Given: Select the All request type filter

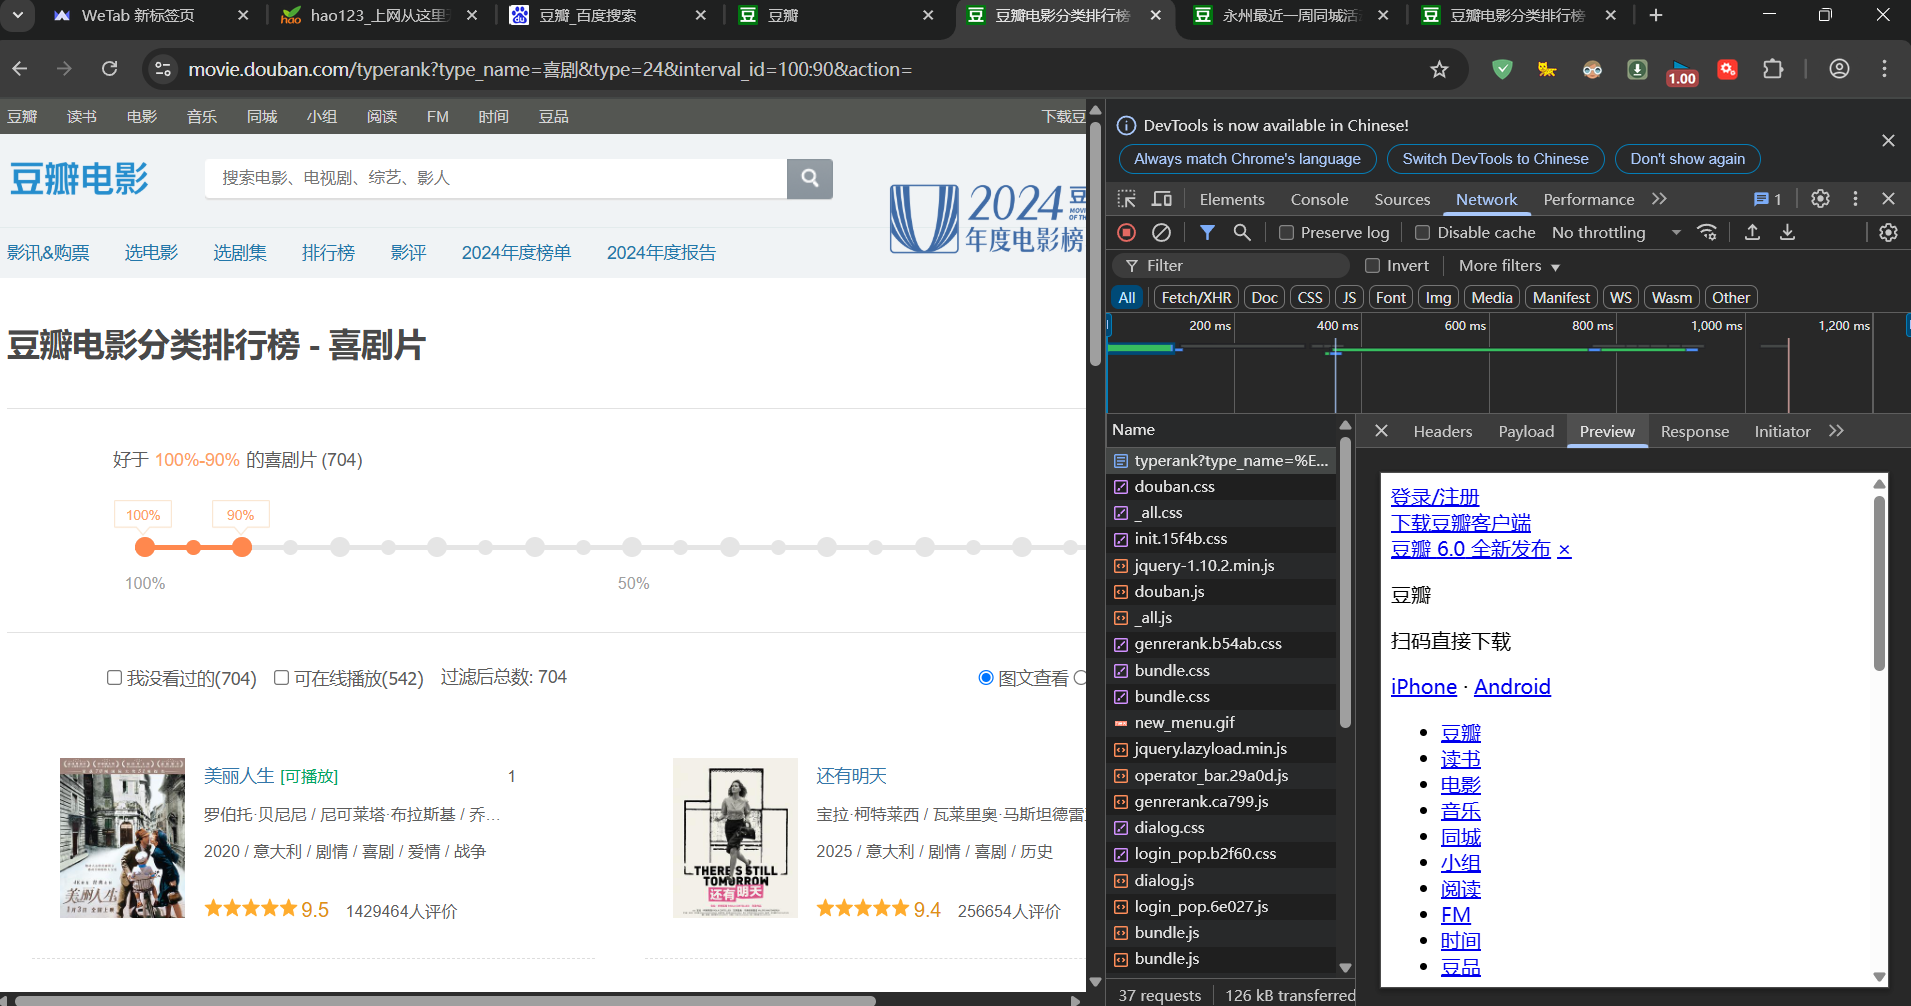Looking at the screenshot, I should [x=1127, y=298].
